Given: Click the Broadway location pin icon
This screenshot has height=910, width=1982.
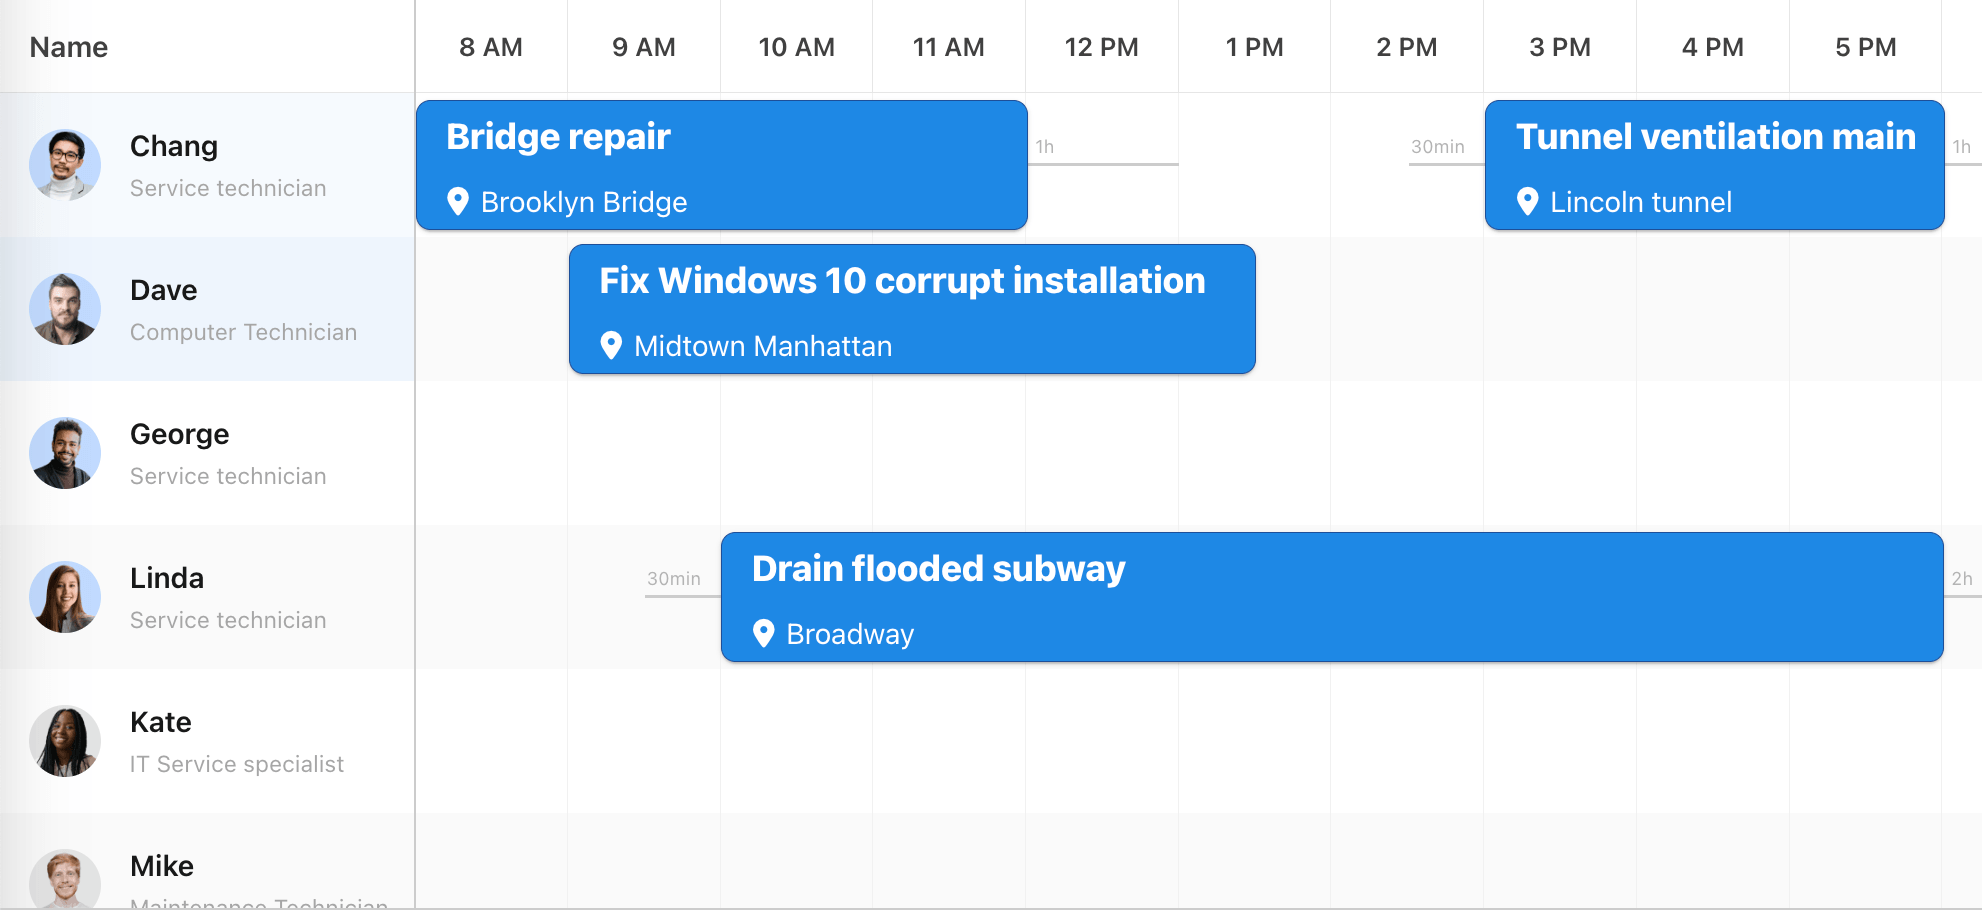Looking at the screenshot, I should coord(764,633).
